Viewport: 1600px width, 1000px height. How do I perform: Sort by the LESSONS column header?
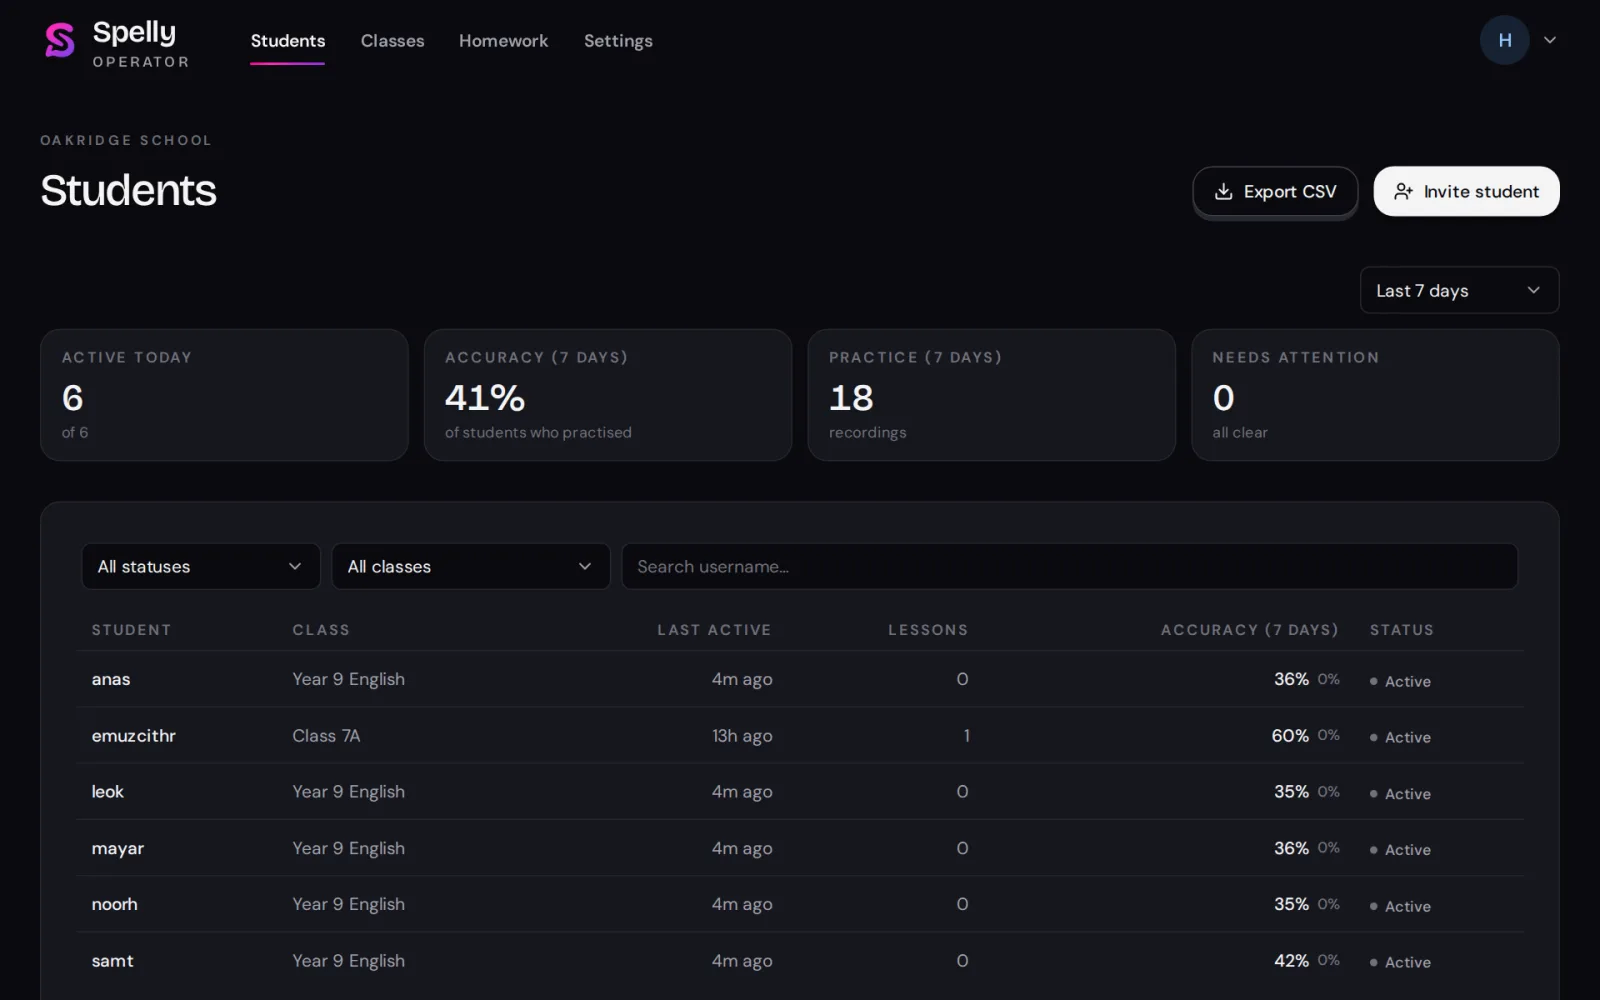pyautogui.click(x=928, y=630)
